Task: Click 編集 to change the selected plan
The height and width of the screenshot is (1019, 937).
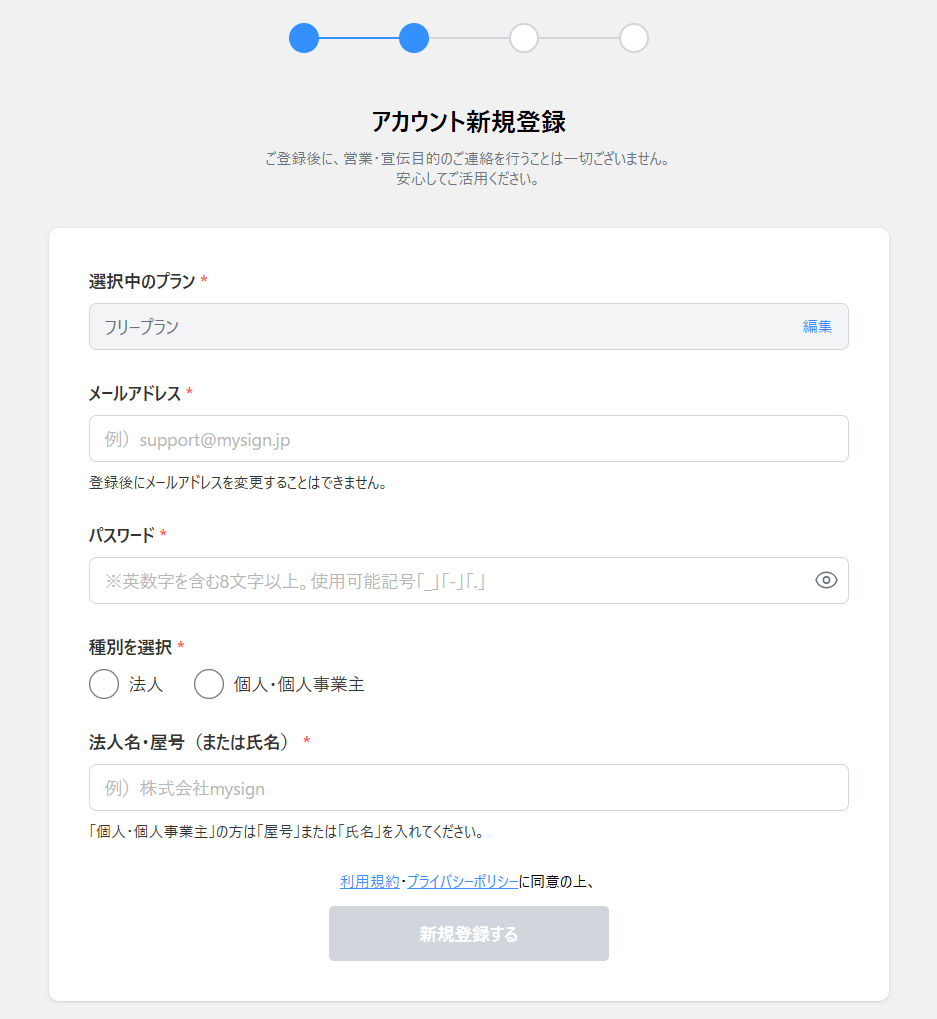Action: 817,326
